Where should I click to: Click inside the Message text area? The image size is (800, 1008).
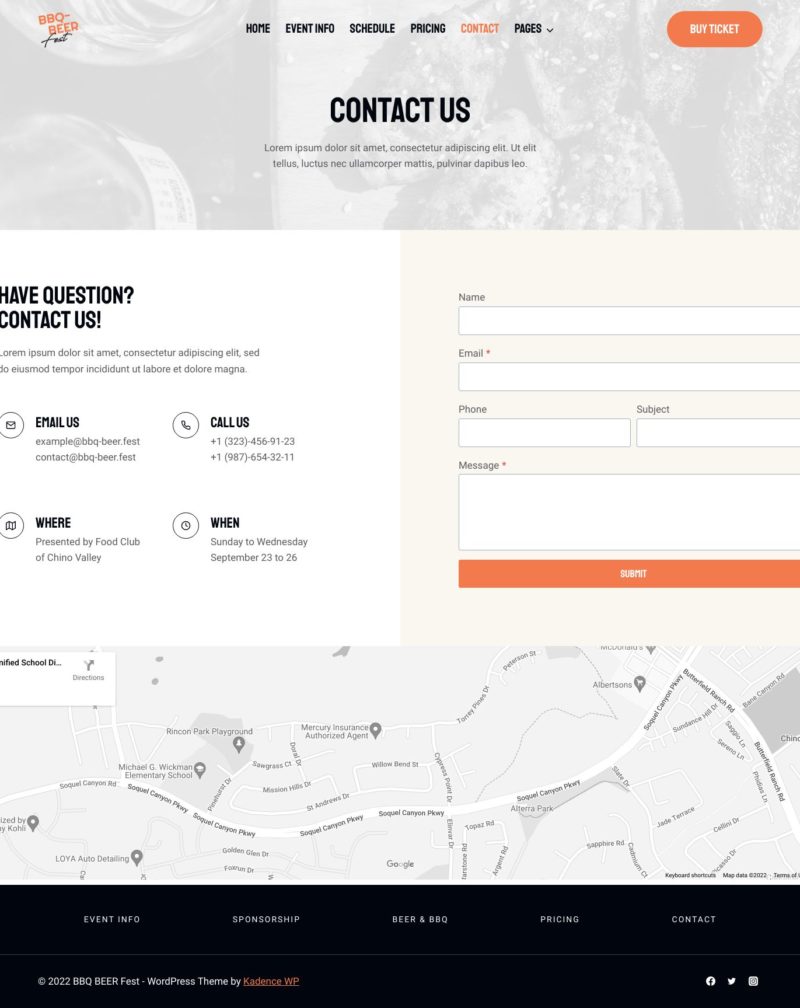pos(629,512)
